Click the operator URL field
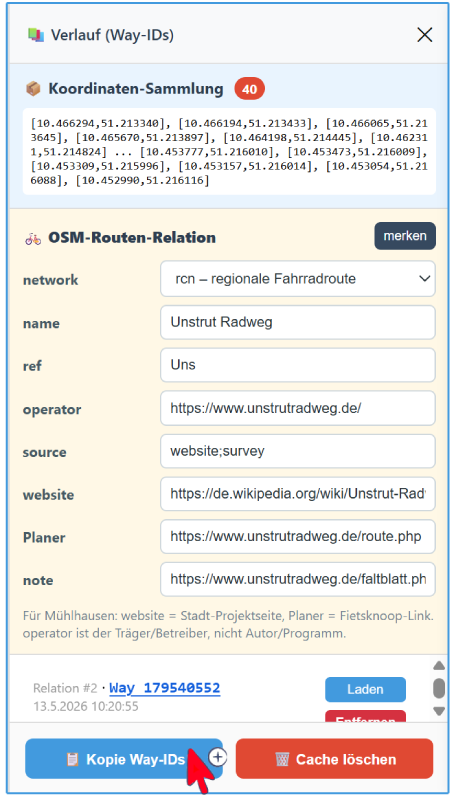Screen dimensions: 456x800 click(x=298, y=408)
